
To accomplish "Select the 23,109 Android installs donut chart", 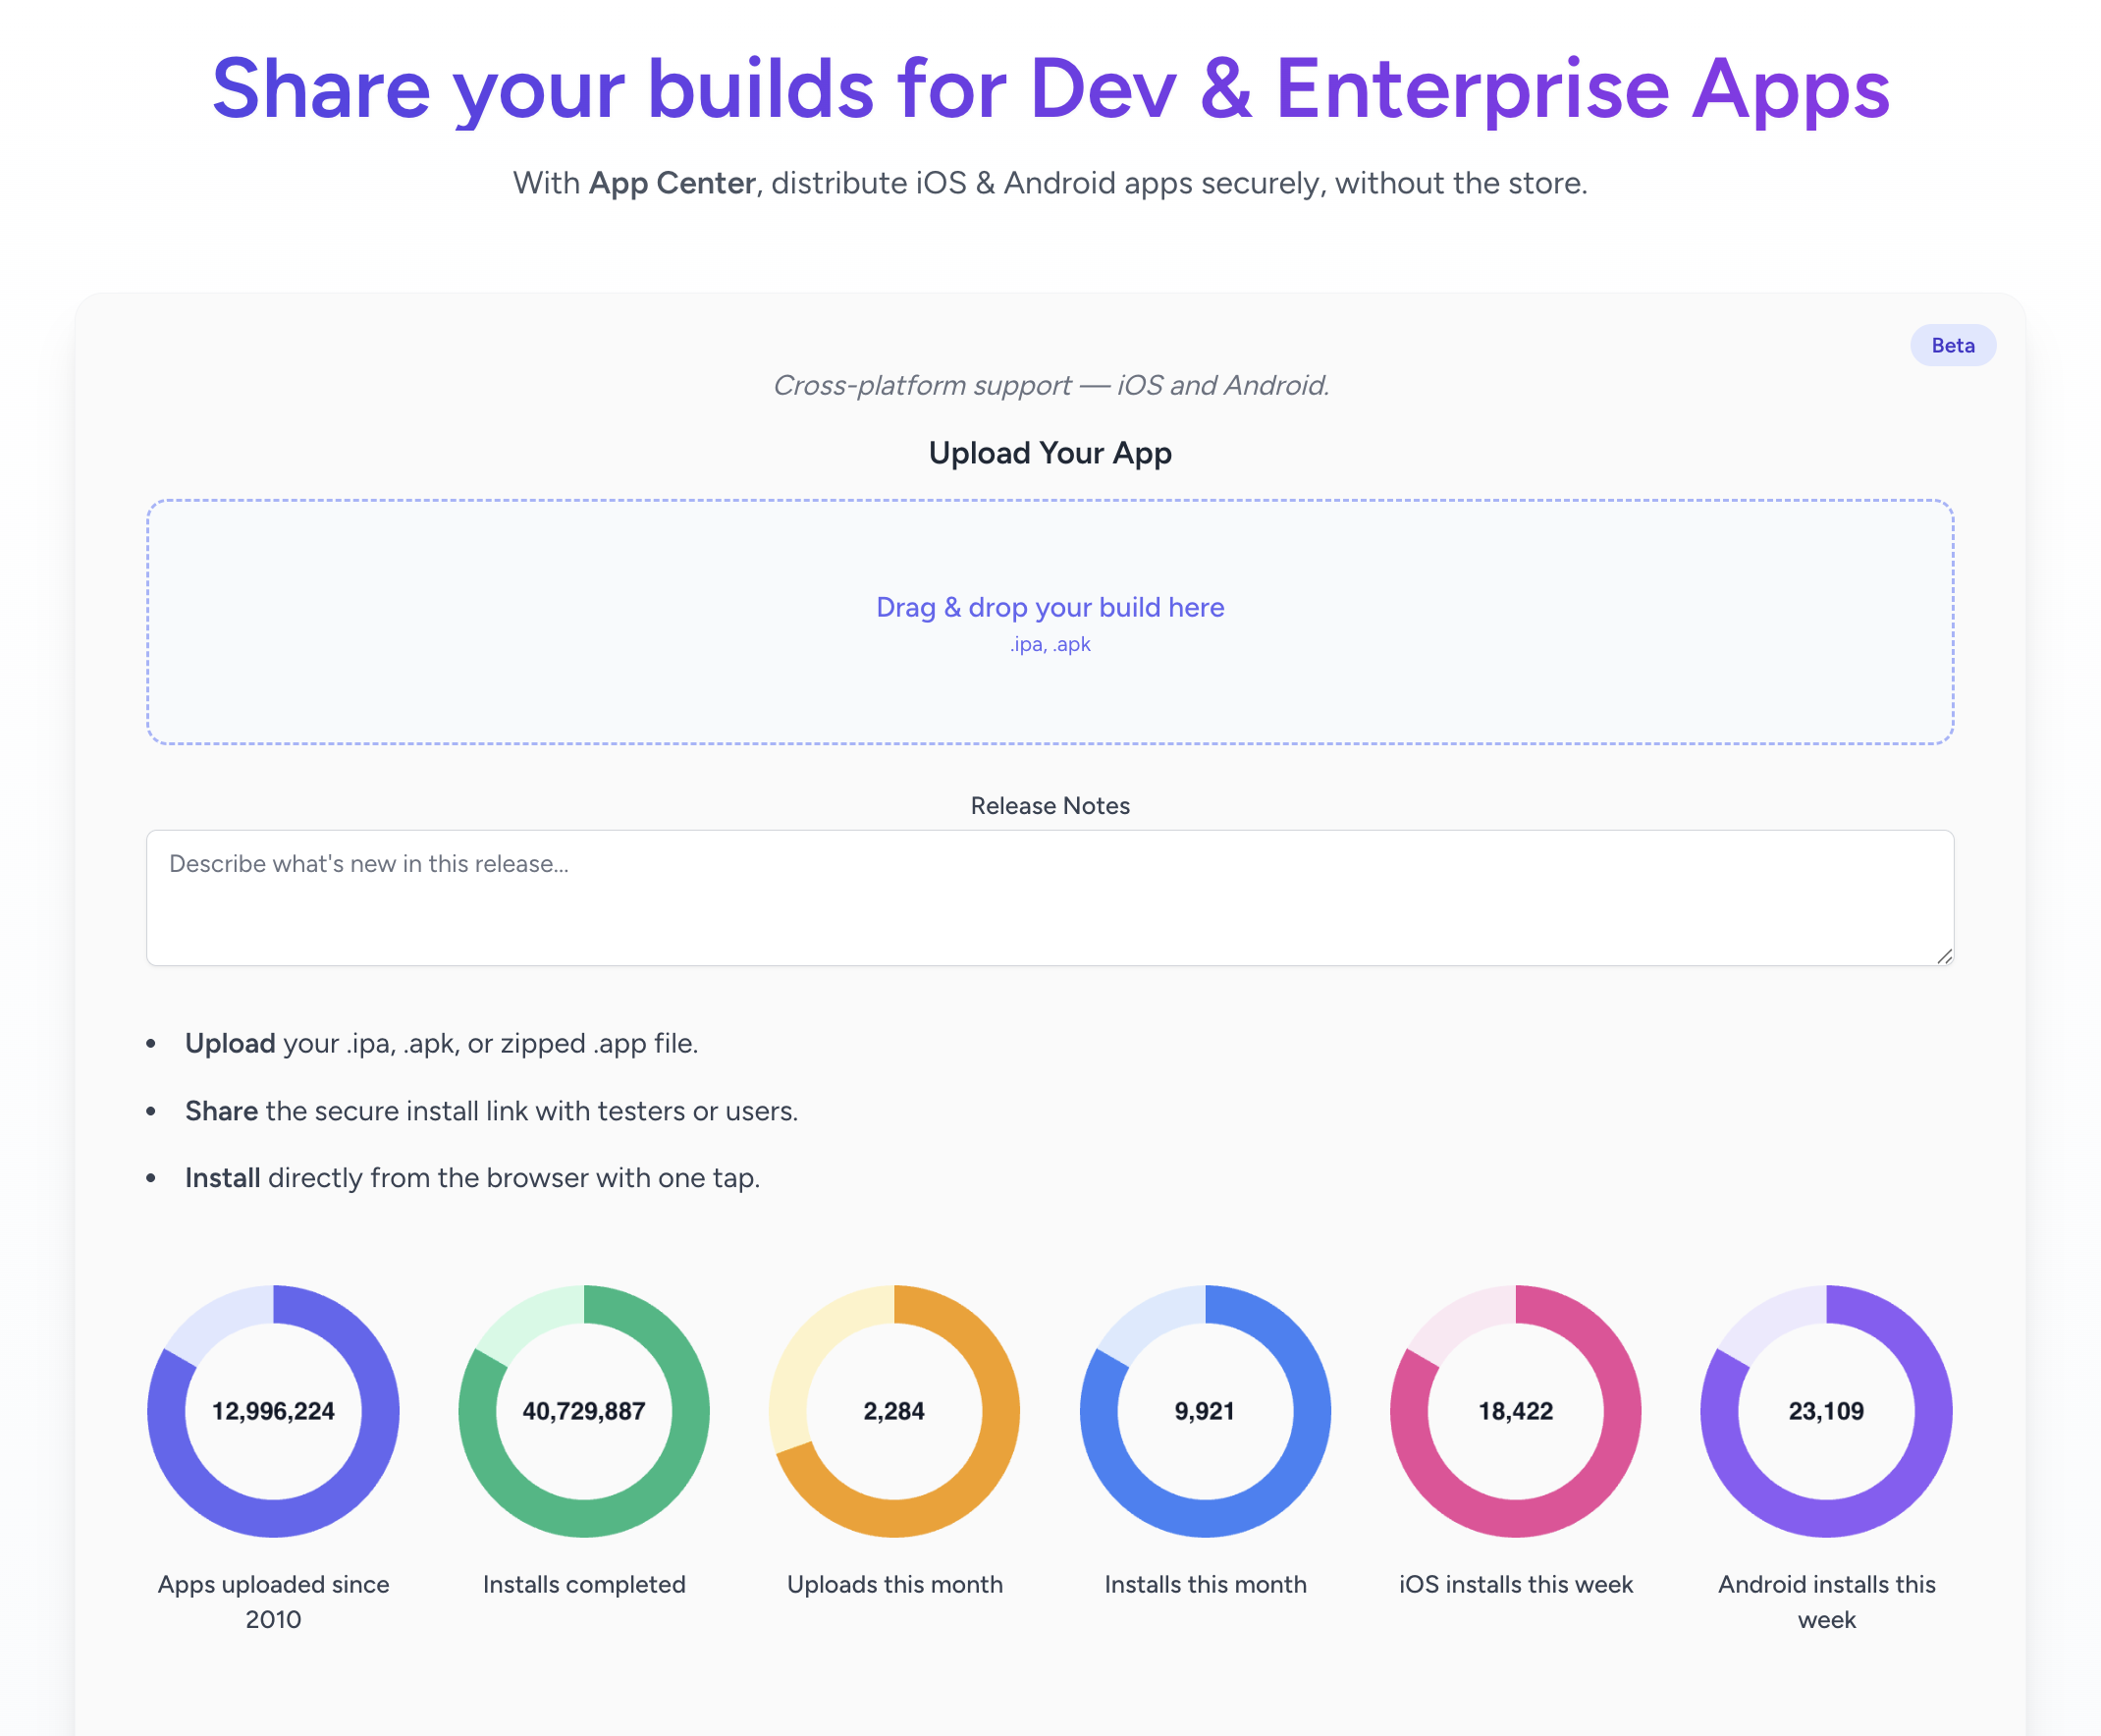I will pos(1826,1411).
